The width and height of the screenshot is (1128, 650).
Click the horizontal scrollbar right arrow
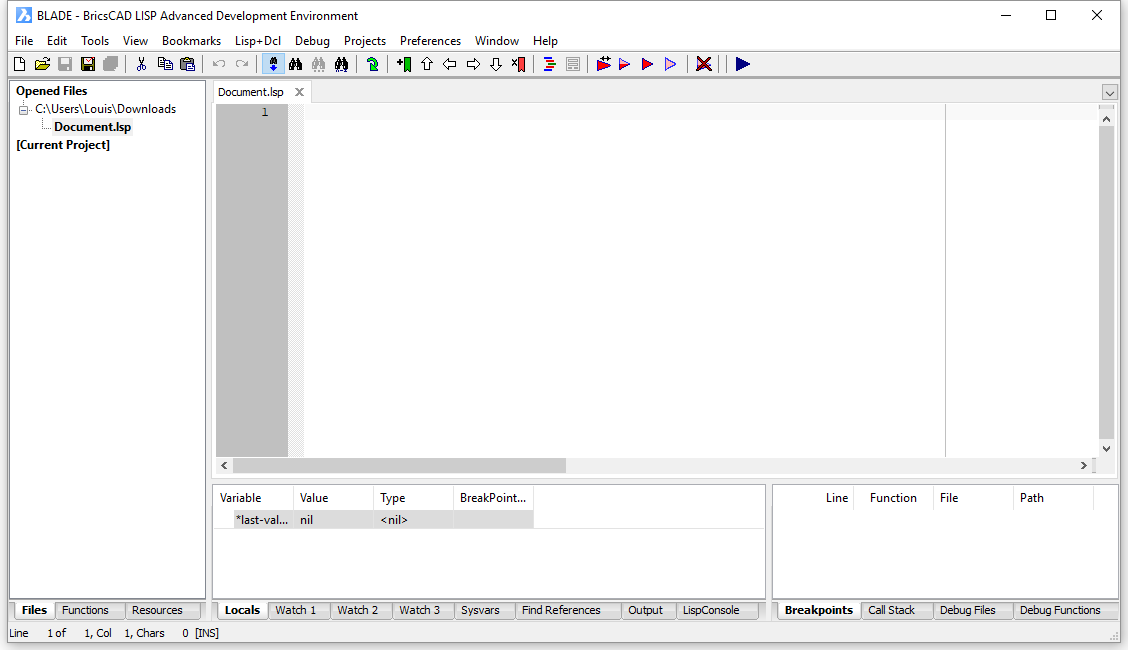pyautogui.click(x=1083, y=466)
